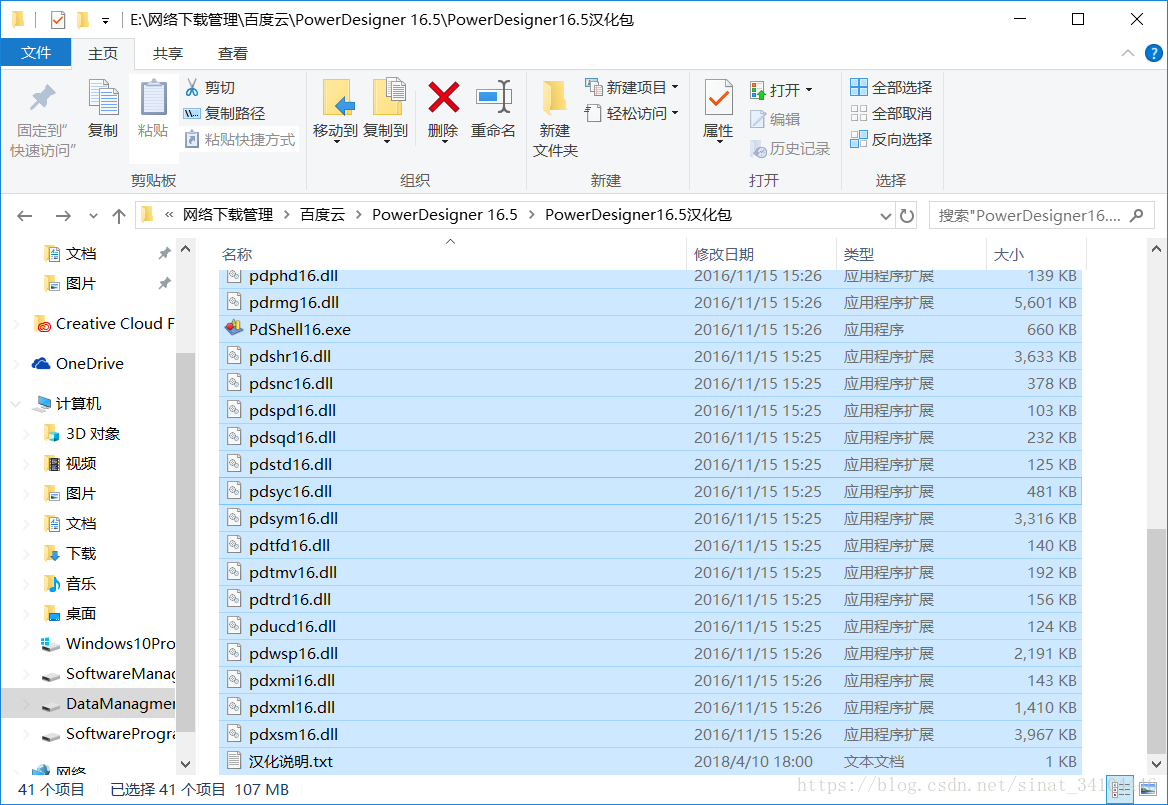Switch to the 查看 (View) tab
The image size is (1168, 805).
point(232,54)
